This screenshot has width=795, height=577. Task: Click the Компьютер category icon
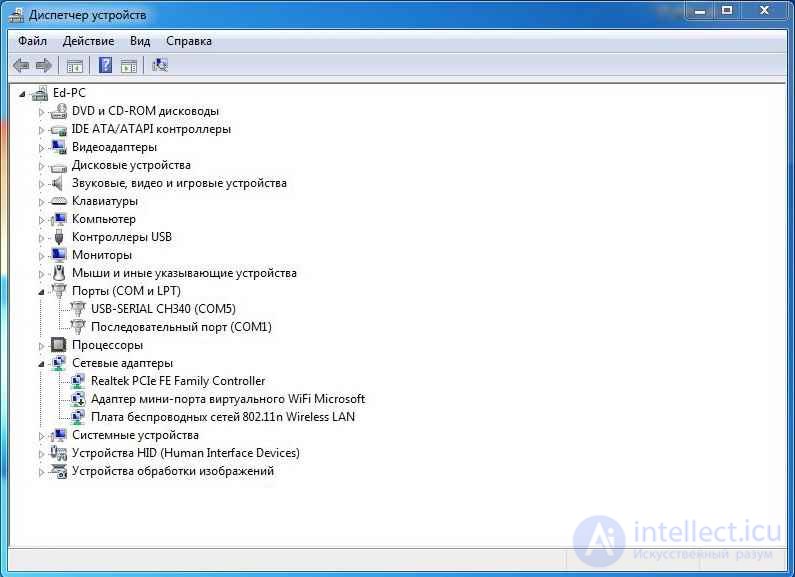pos(59,219)
